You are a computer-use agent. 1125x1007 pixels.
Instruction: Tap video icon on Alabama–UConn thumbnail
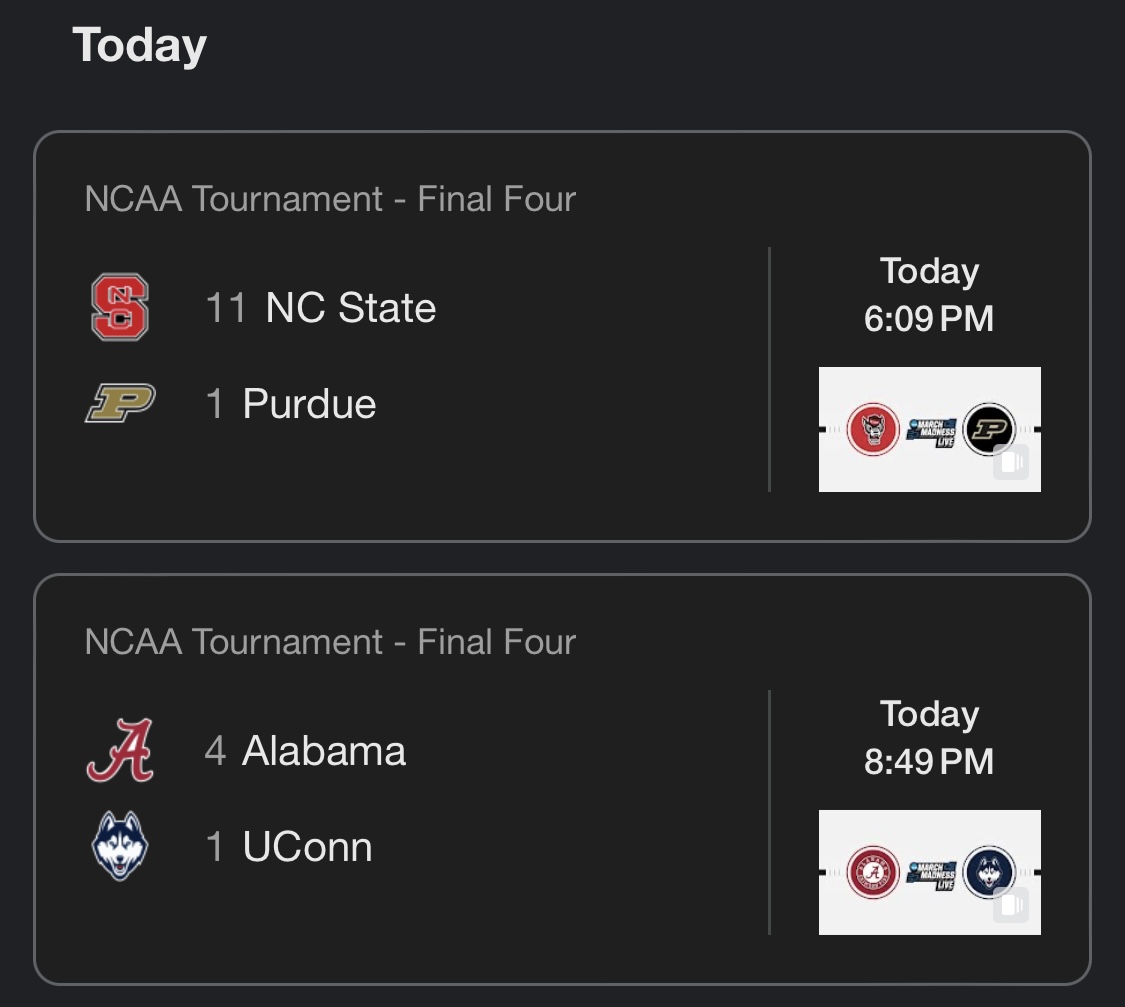(1011, 906)
